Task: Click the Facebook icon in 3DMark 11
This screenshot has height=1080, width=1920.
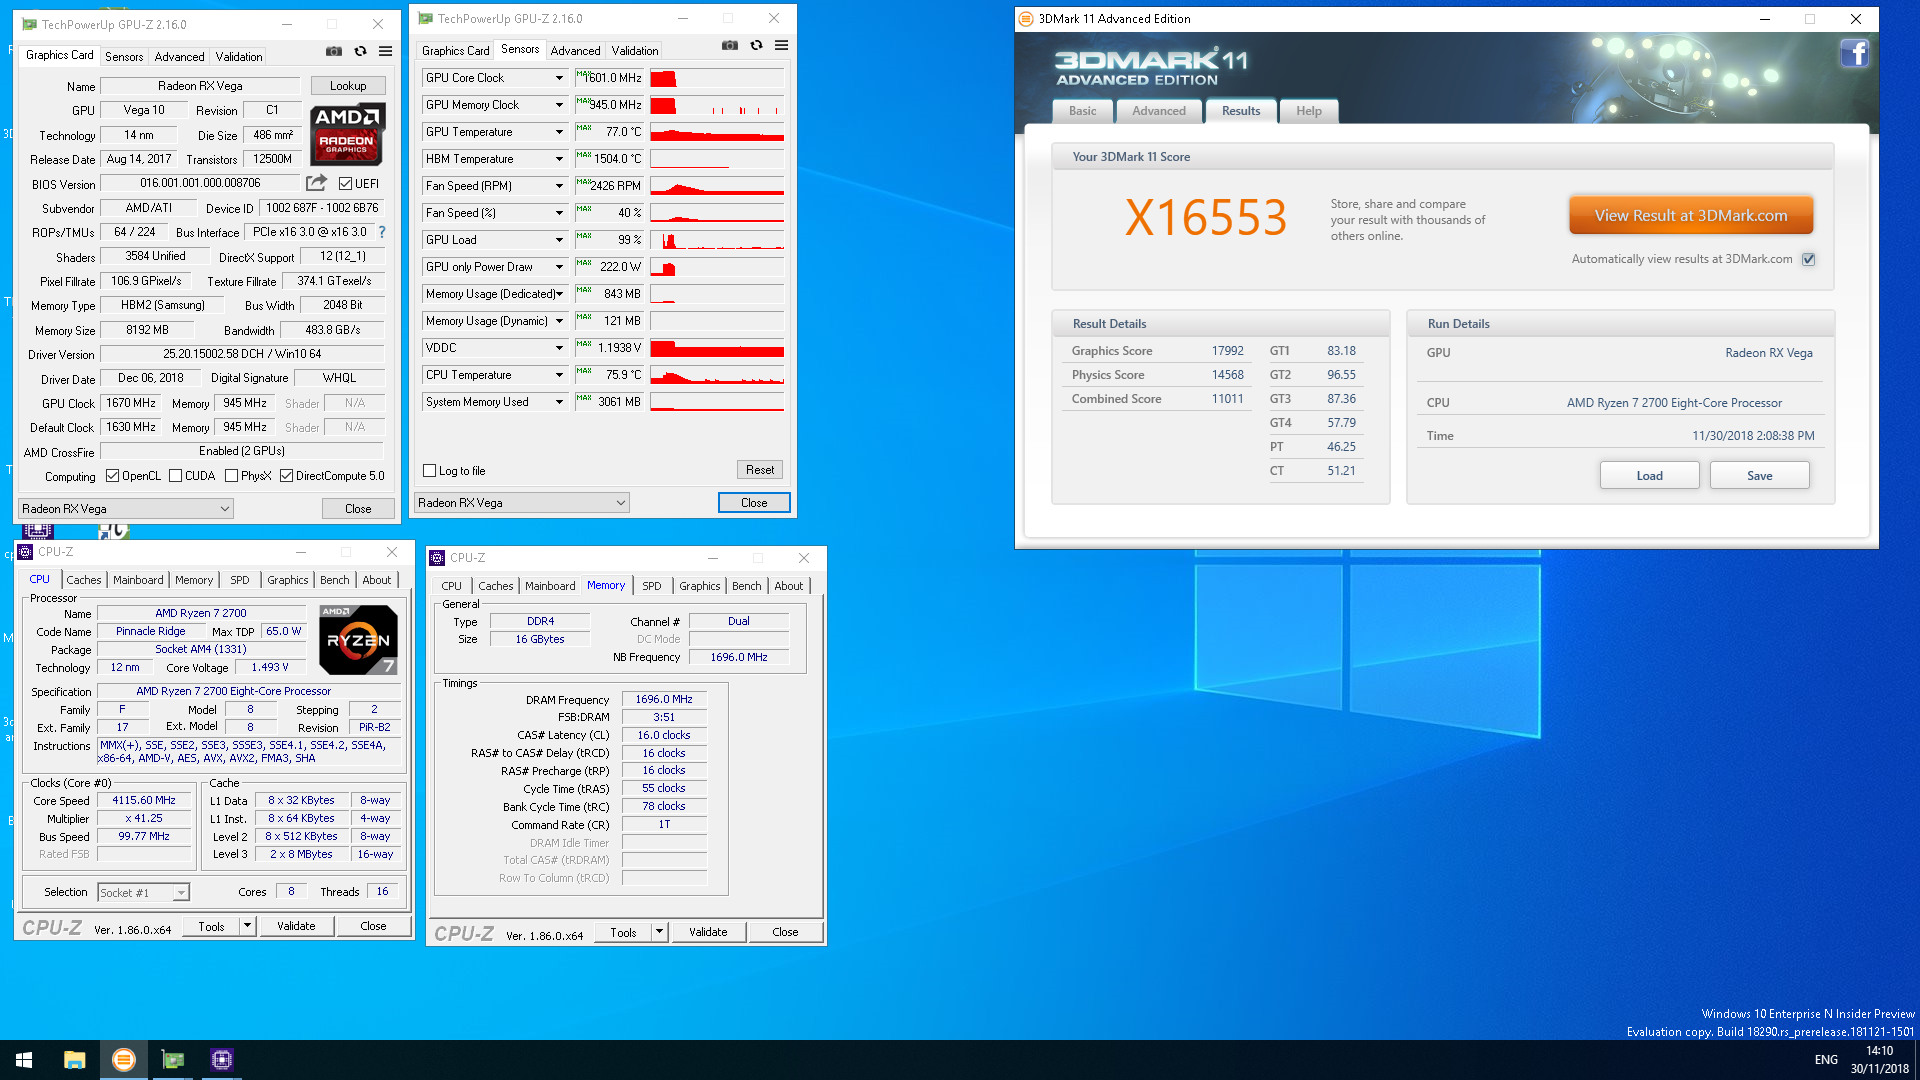Action: tap(1854, 52)
